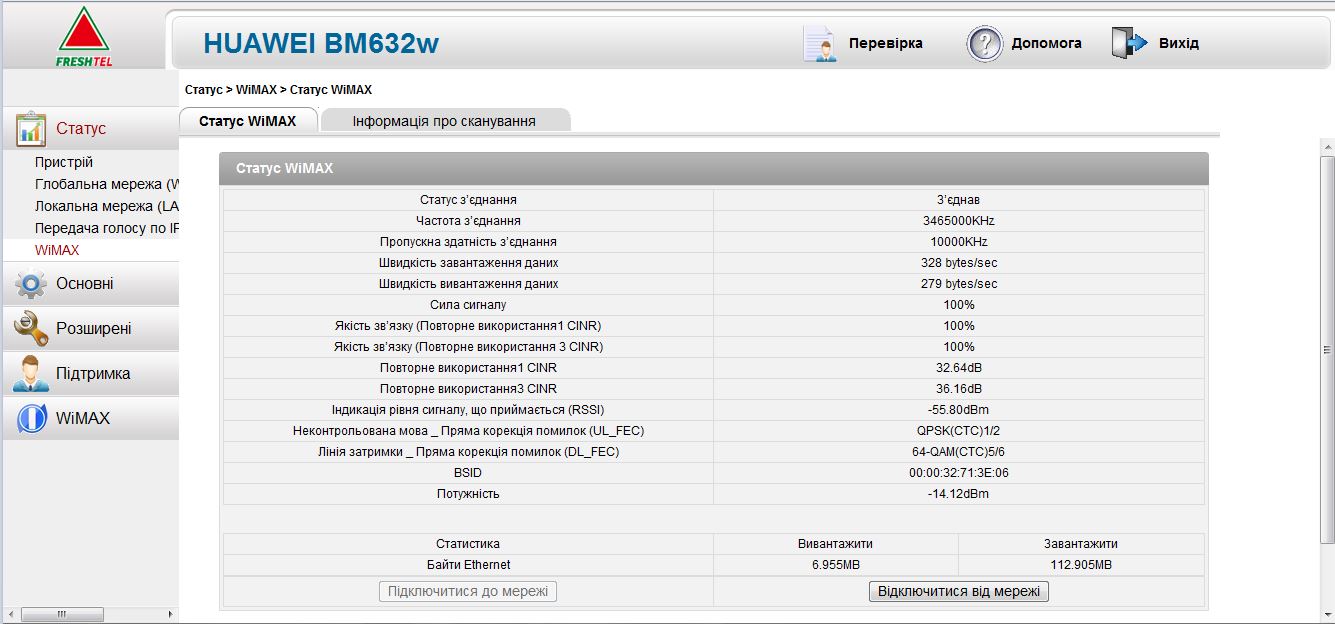The height and width of the screenshot is (624, 1335).
Task: Open Локальна мережа sidebar item
Action: (x=106, y=206)
